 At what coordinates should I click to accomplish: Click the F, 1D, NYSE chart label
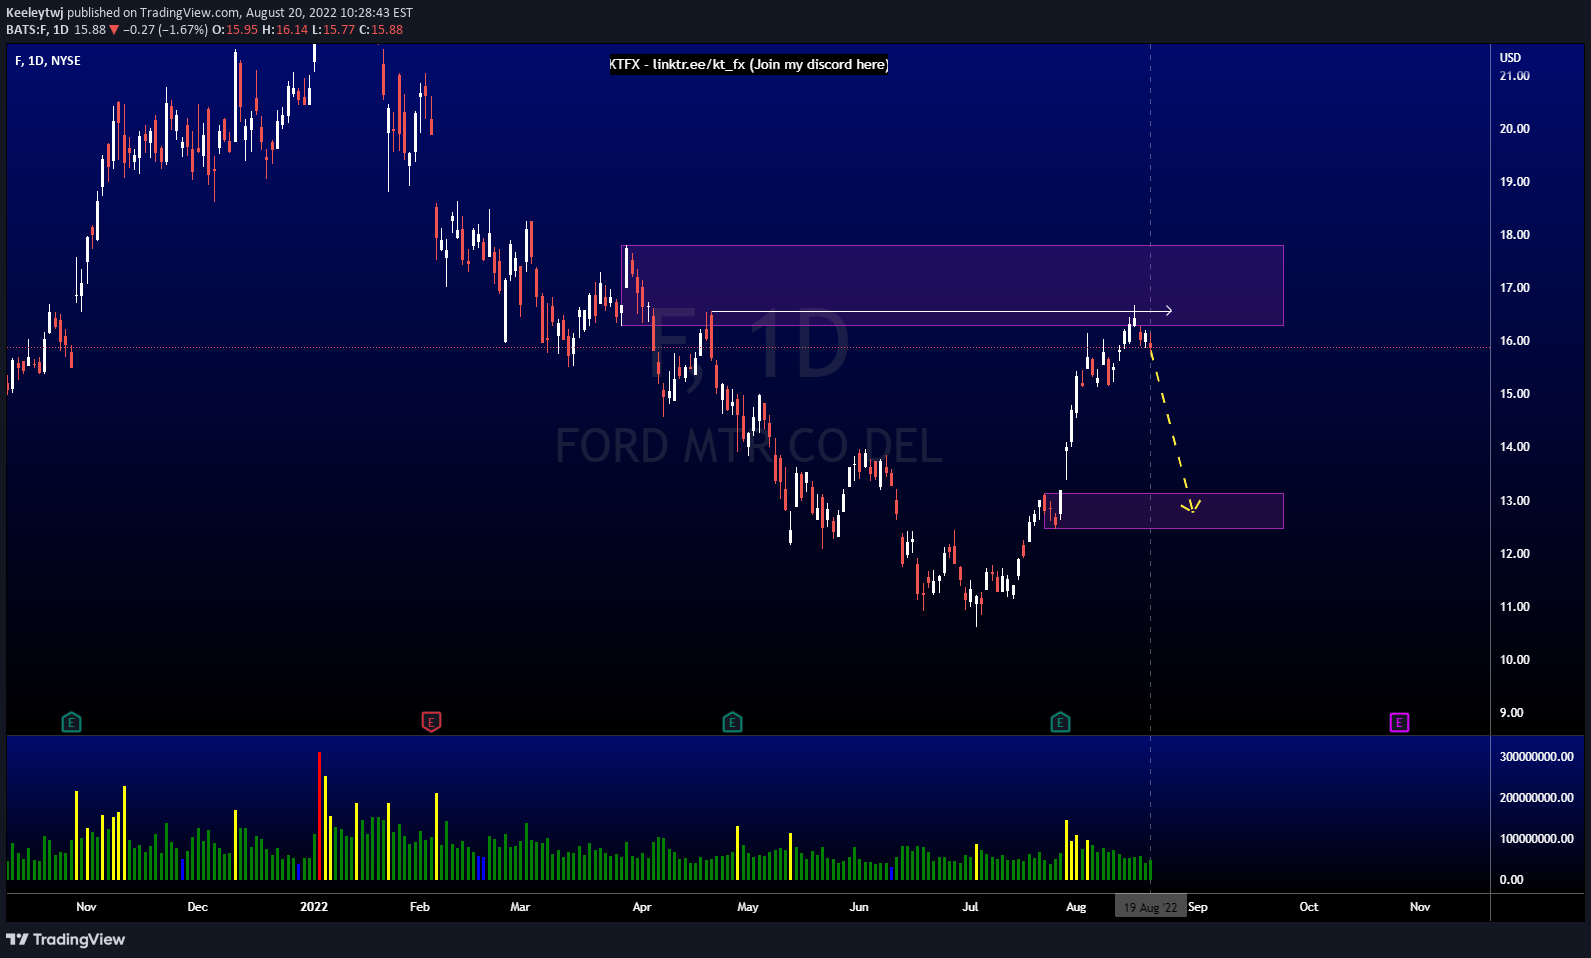coord(48,61)
